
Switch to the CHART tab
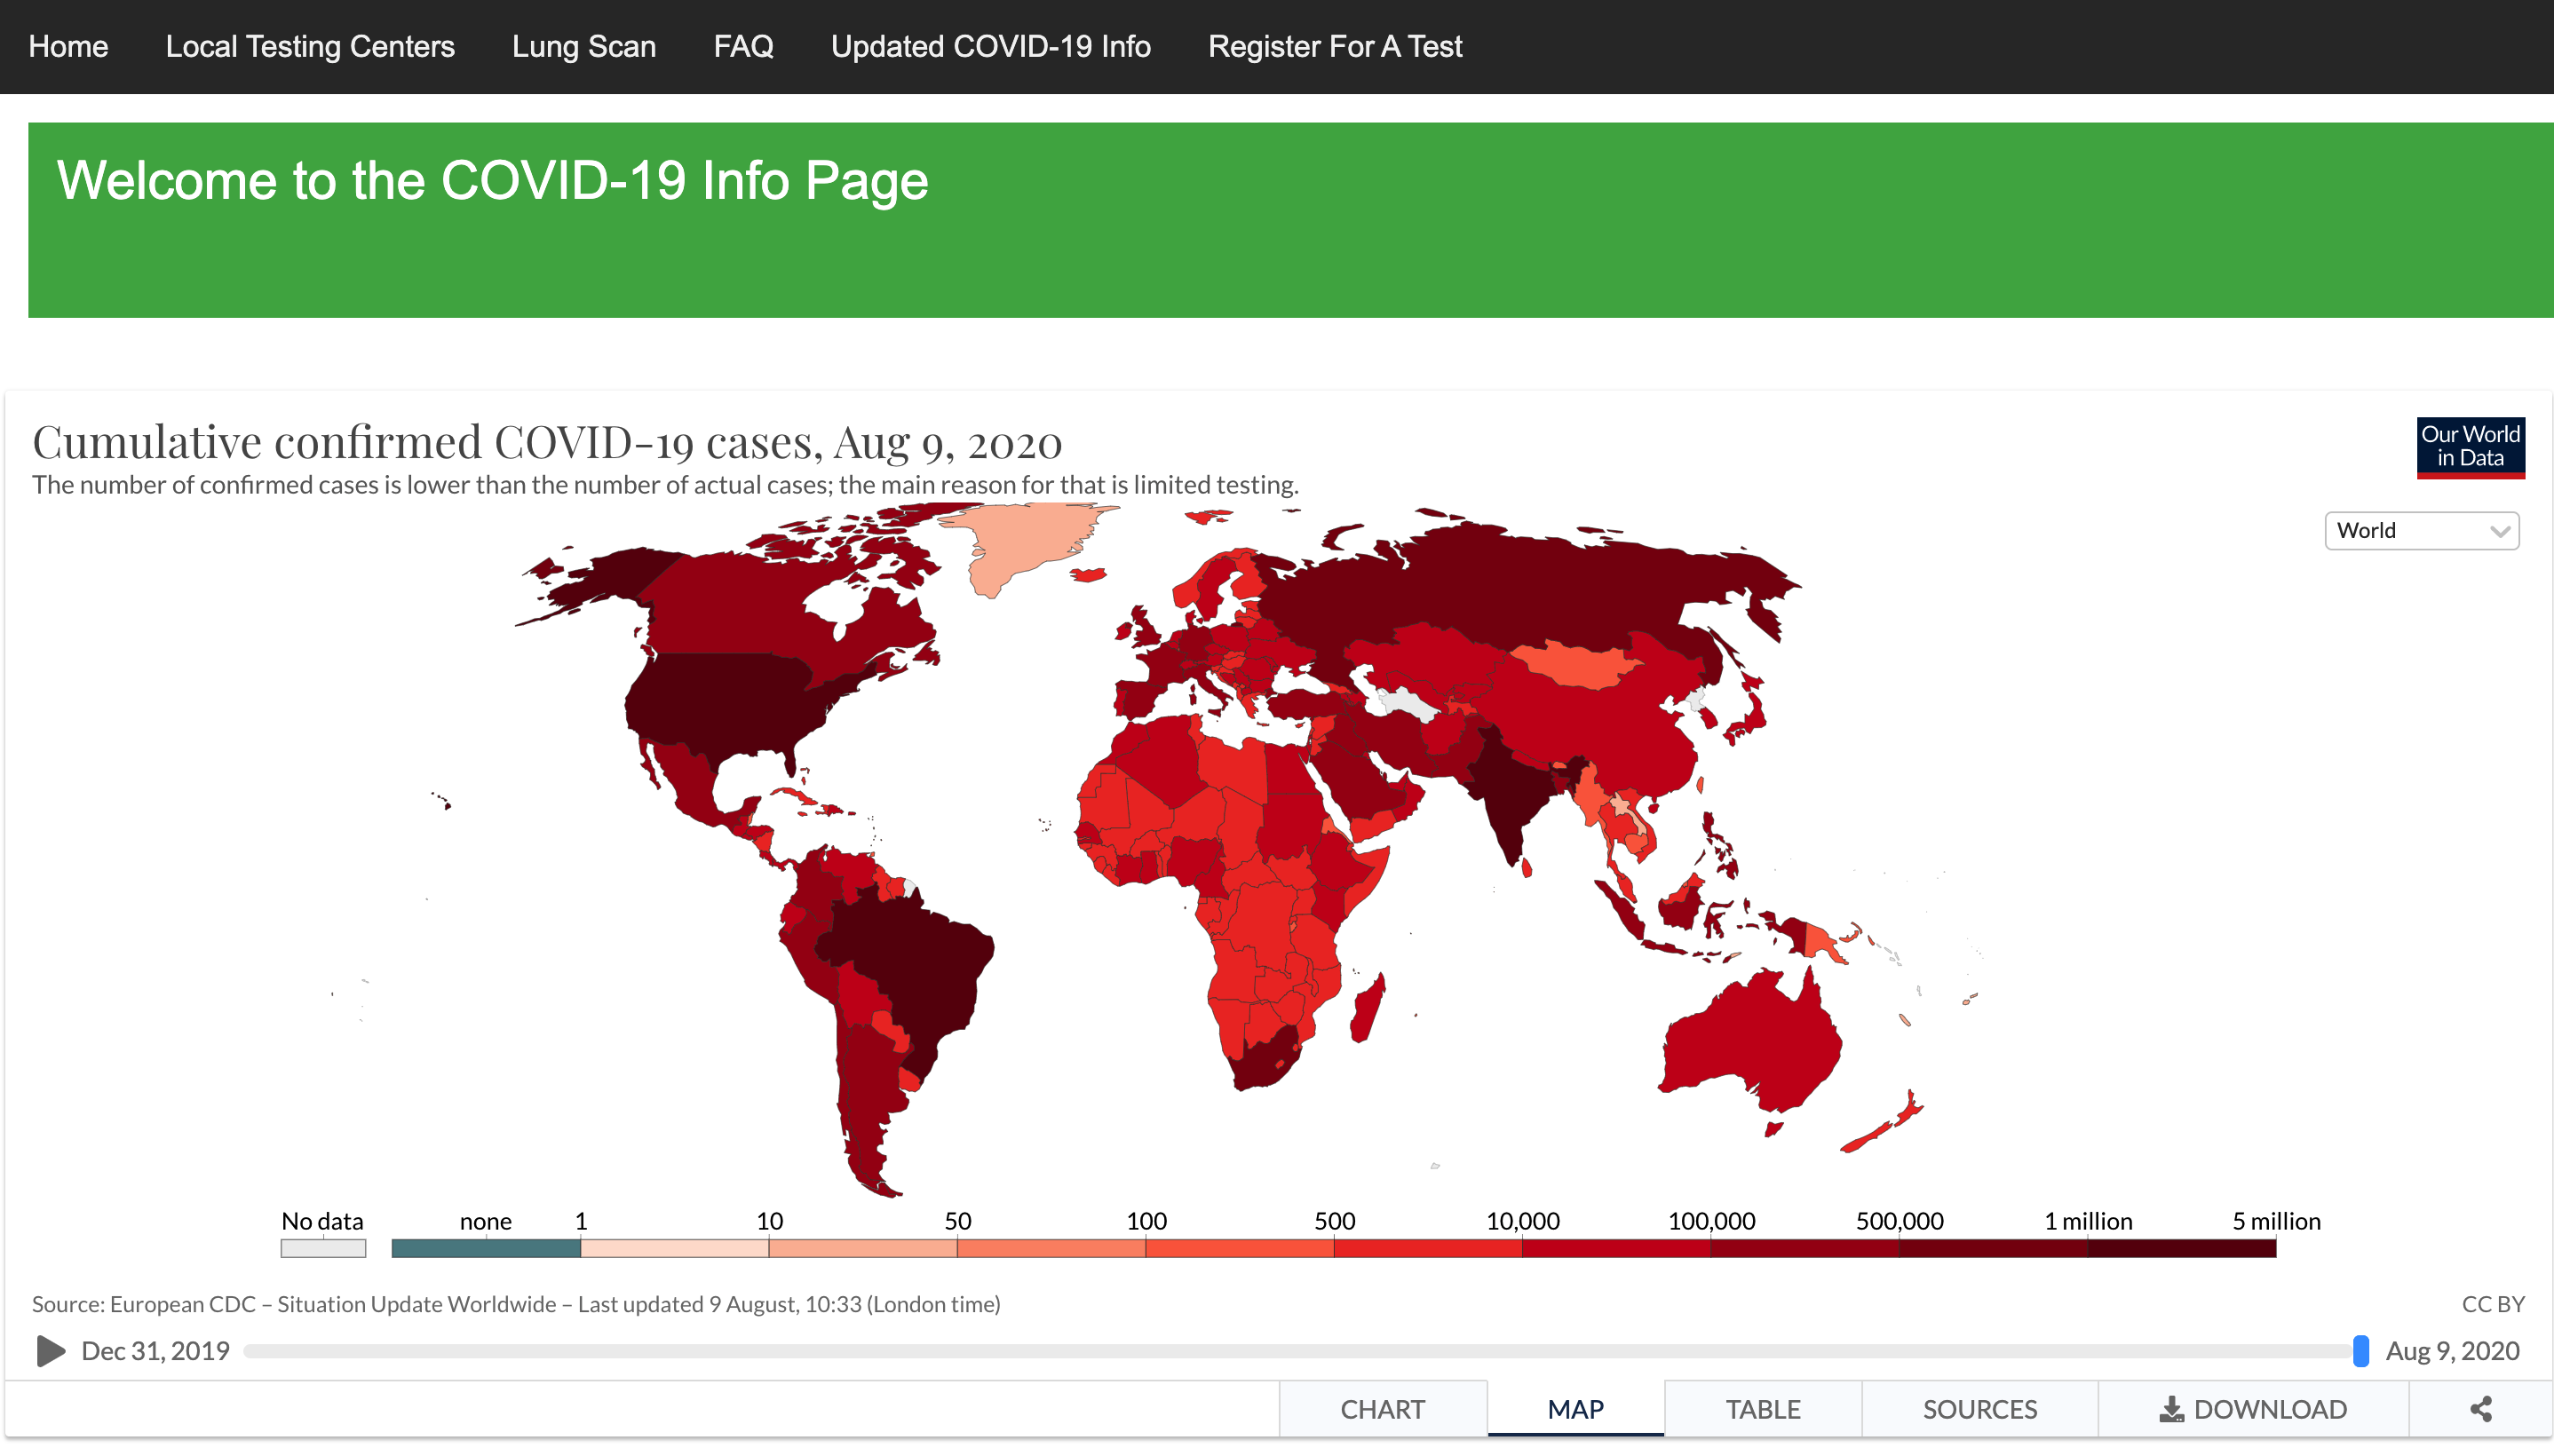point(1382,1409)
